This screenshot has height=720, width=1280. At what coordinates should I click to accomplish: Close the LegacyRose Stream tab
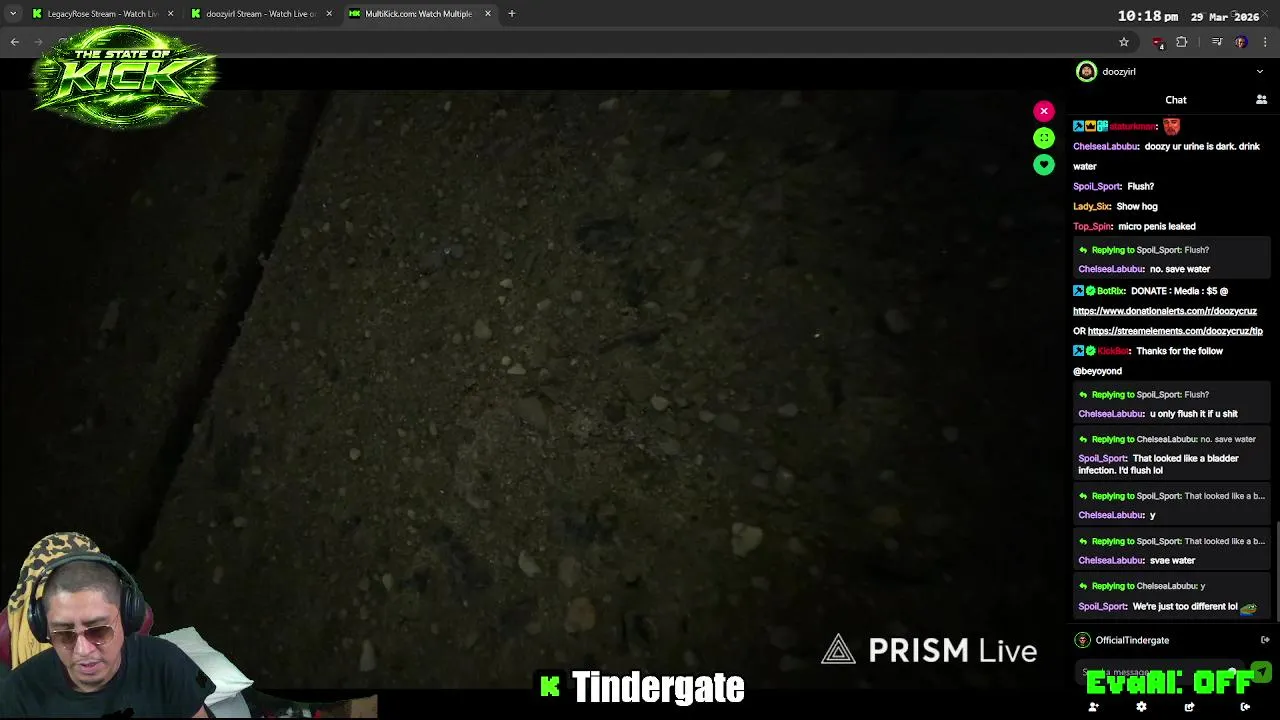click(x=170, y=14)
